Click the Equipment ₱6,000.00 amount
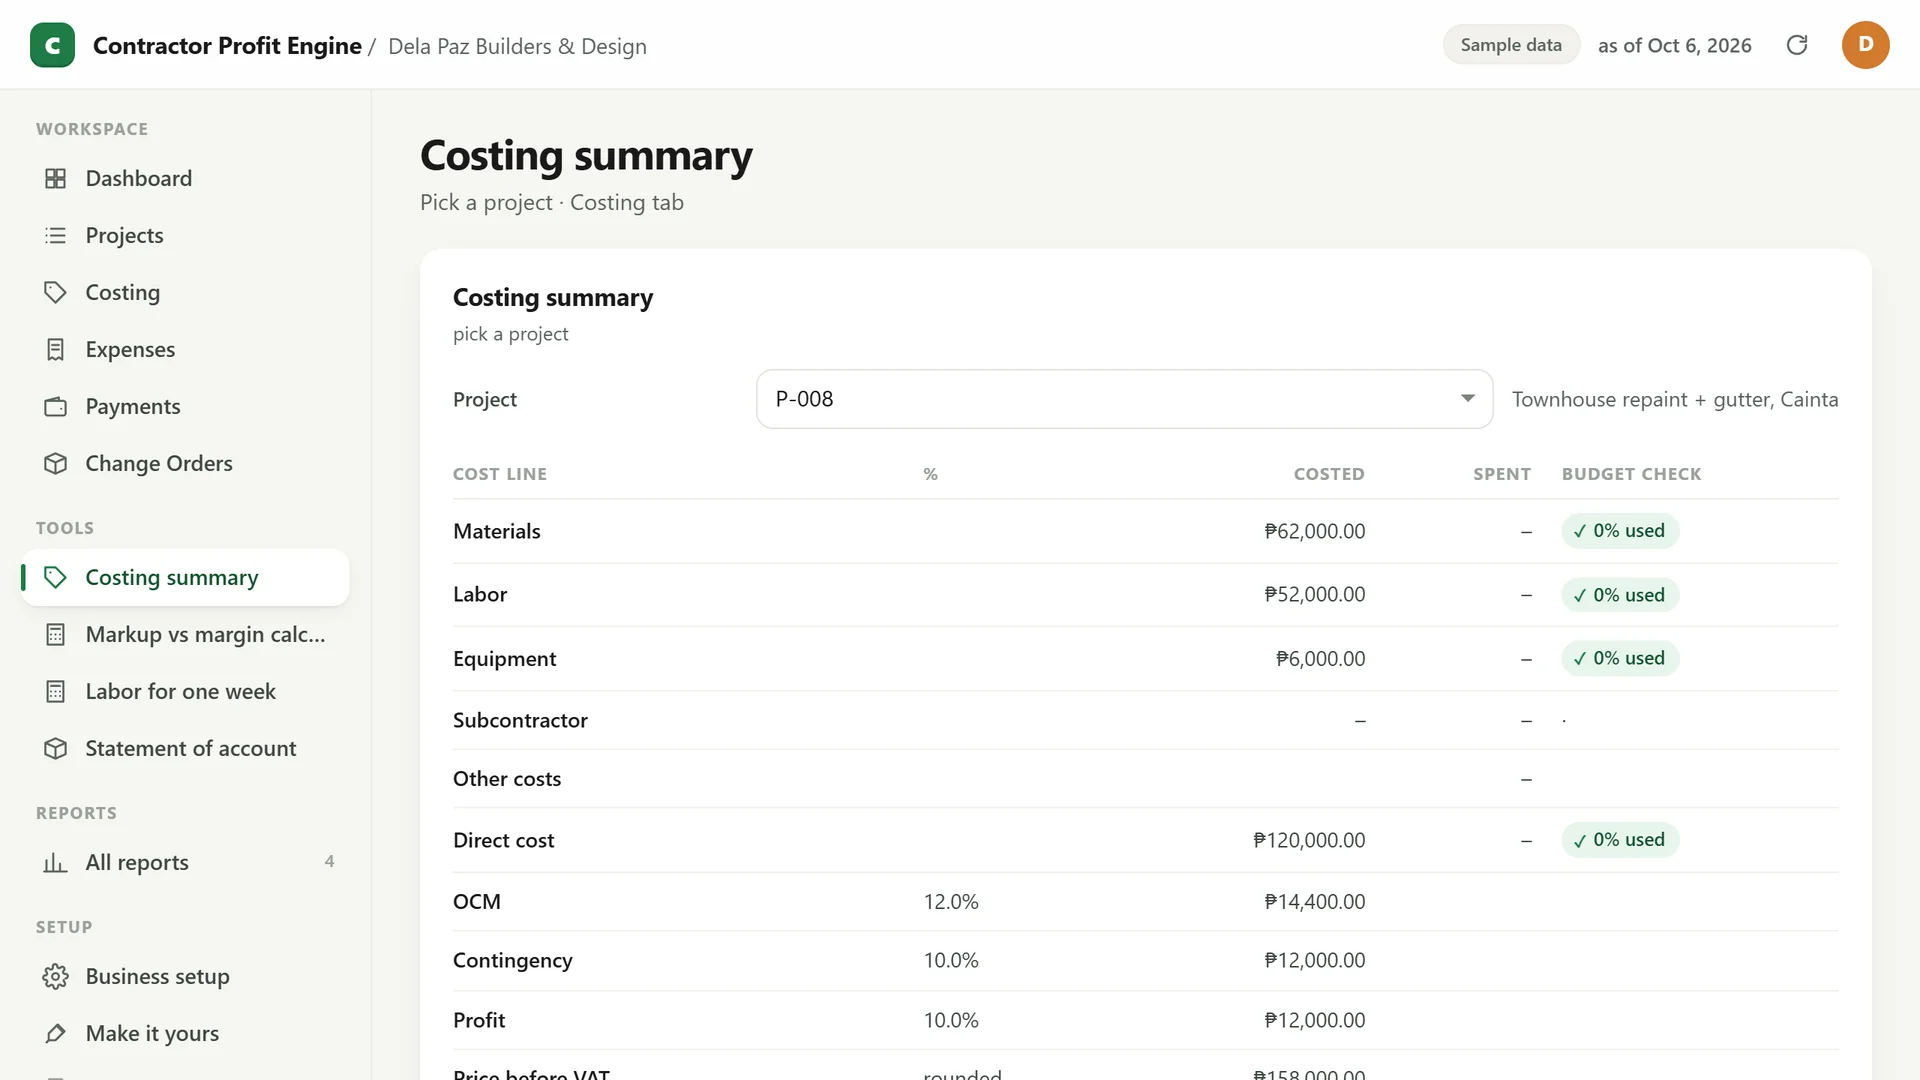Image resolution: width=1920 pixels, height=1080 pixels. 1320,659
